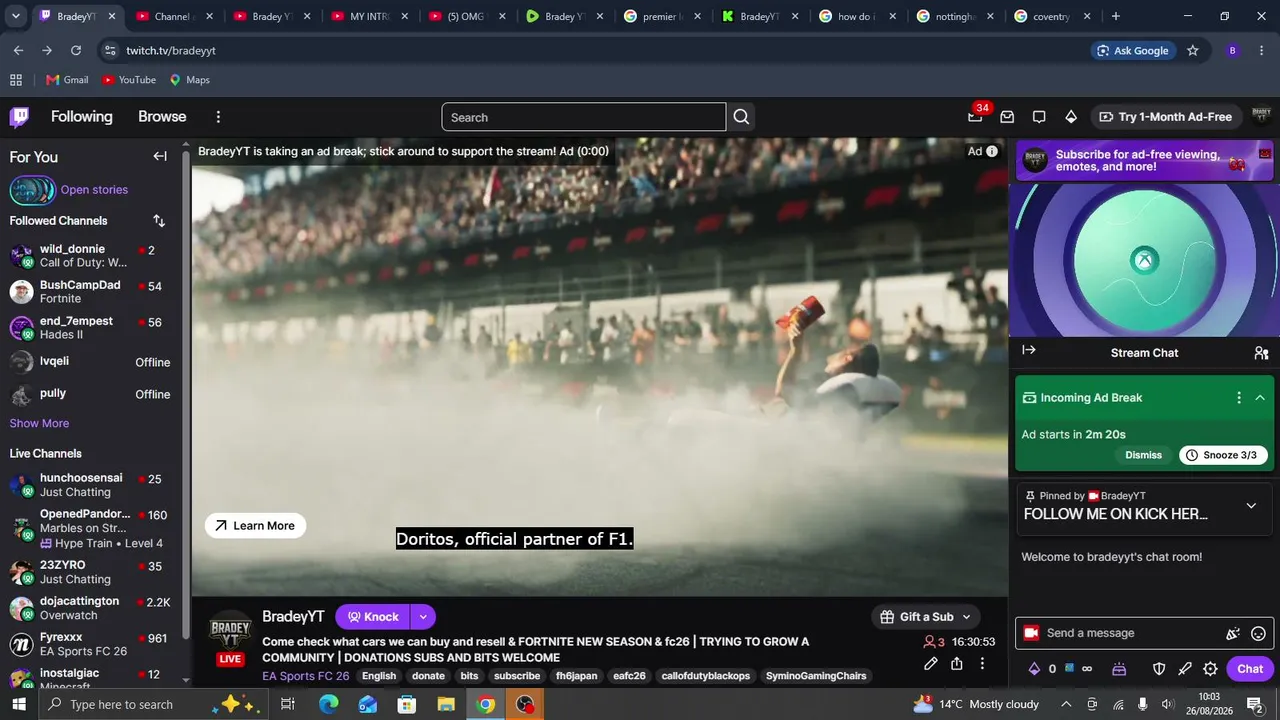Viewport: 1280px width, 720px height.
Task: Click the Search input field
Action: tap(584, 117)
